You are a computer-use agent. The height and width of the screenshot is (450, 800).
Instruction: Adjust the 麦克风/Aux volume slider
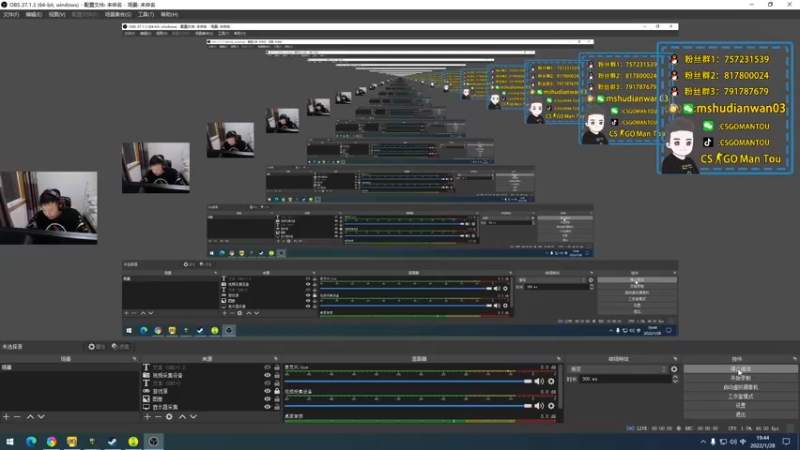(408, 381)
